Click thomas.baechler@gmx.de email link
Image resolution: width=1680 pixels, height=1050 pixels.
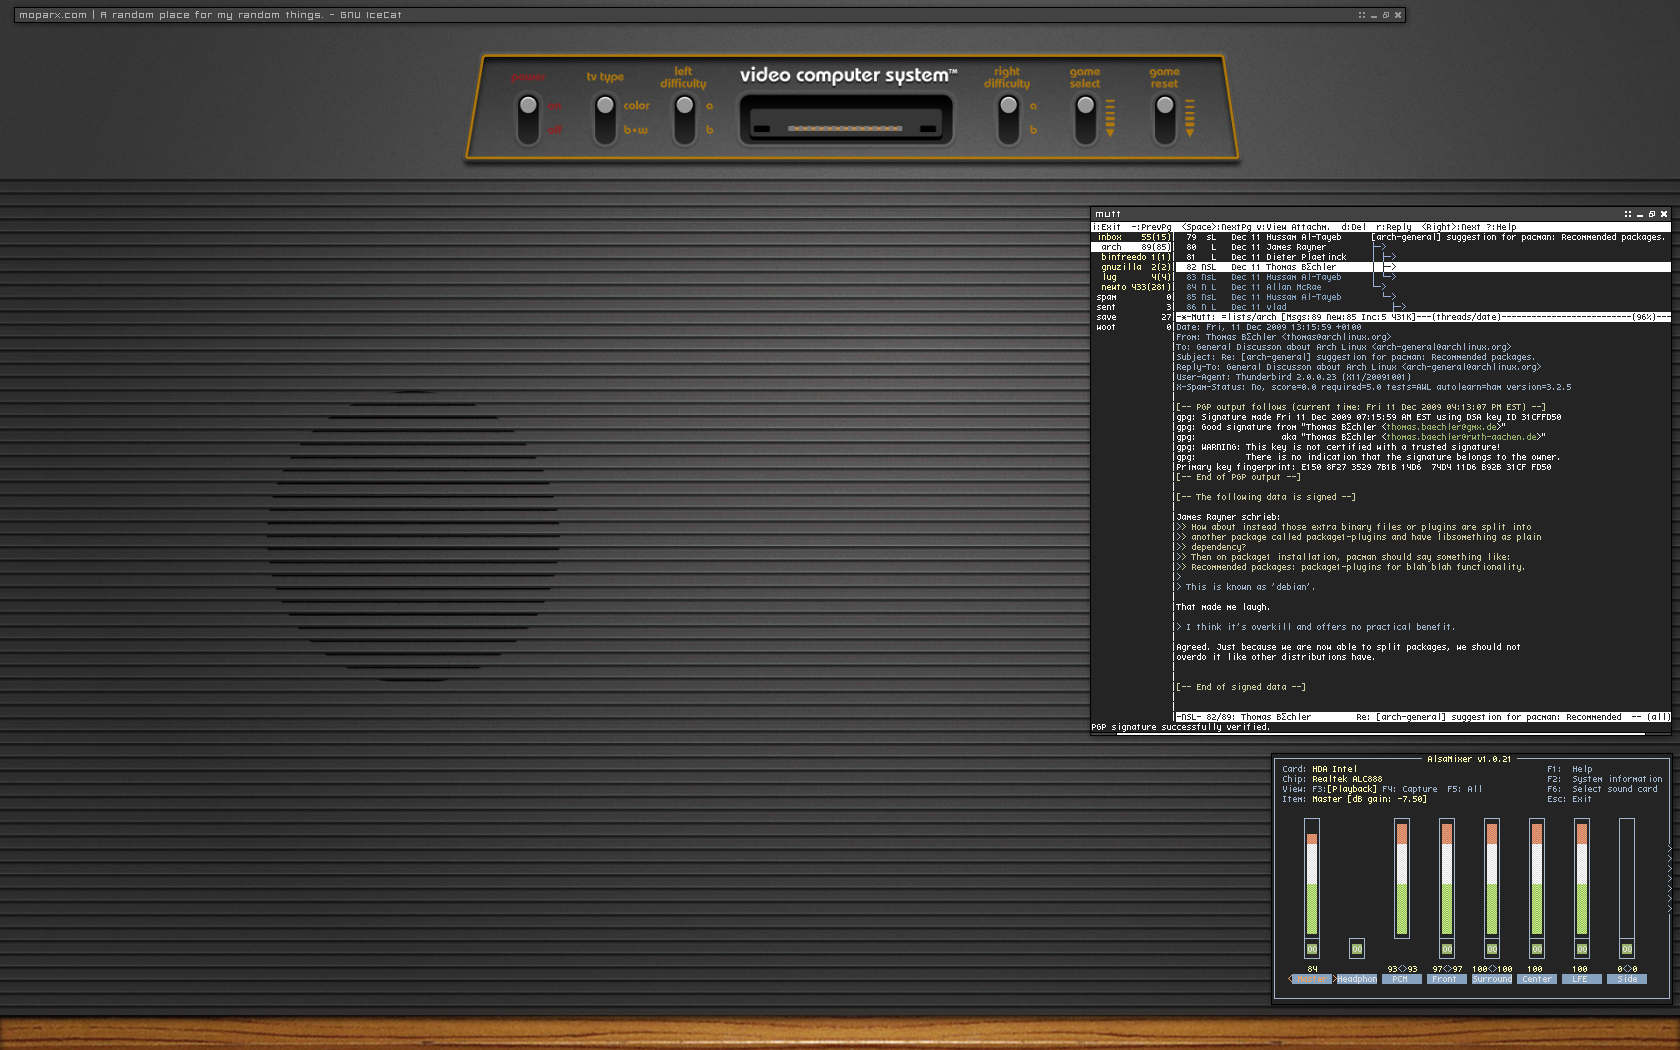pos(1441,427)
